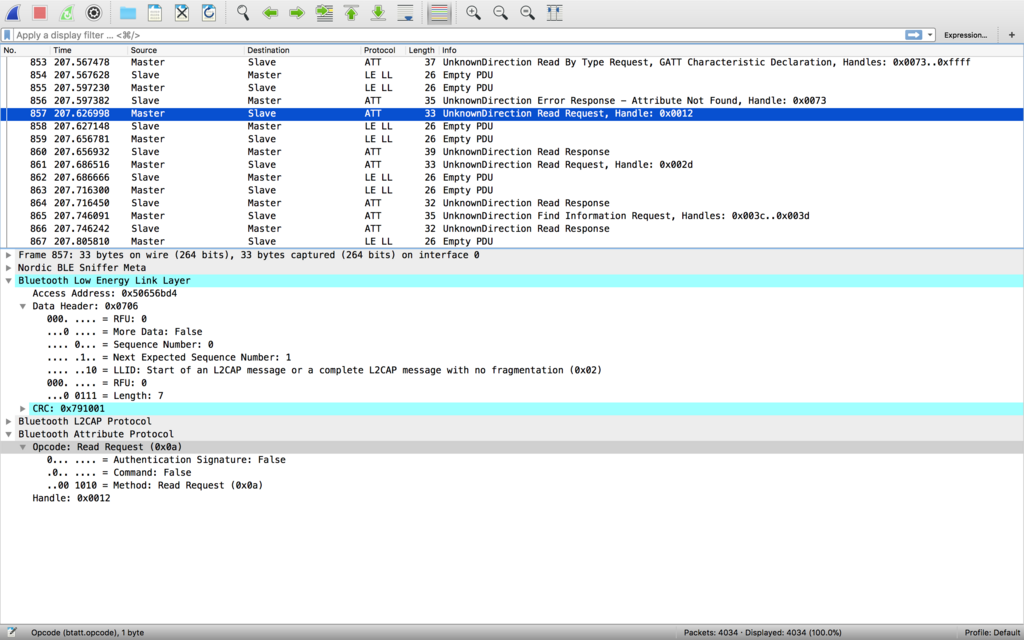
Task: Zoom in the main window text
Action: [x=473, y=12]
